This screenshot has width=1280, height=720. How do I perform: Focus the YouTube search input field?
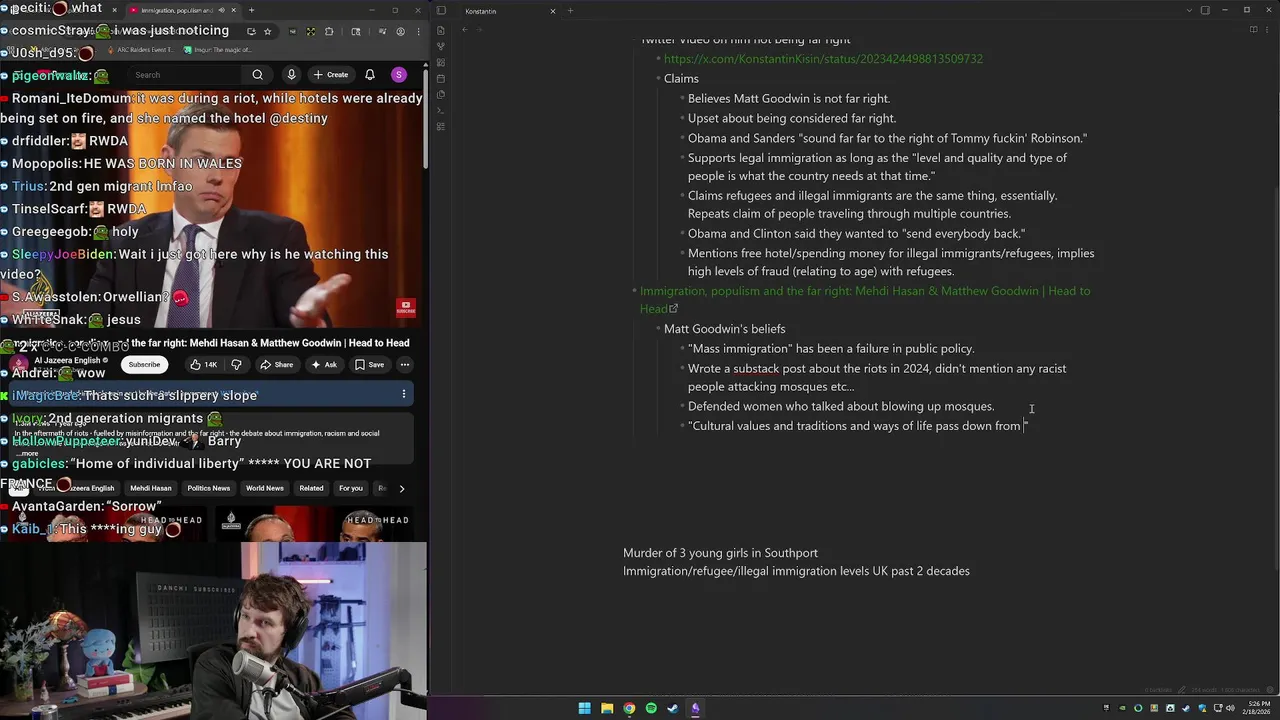185,75
